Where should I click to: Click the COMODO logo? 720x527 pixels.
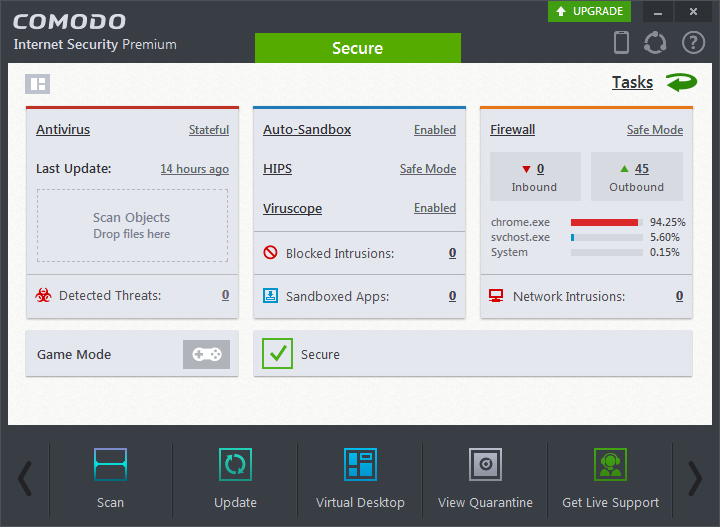point(69,22)
